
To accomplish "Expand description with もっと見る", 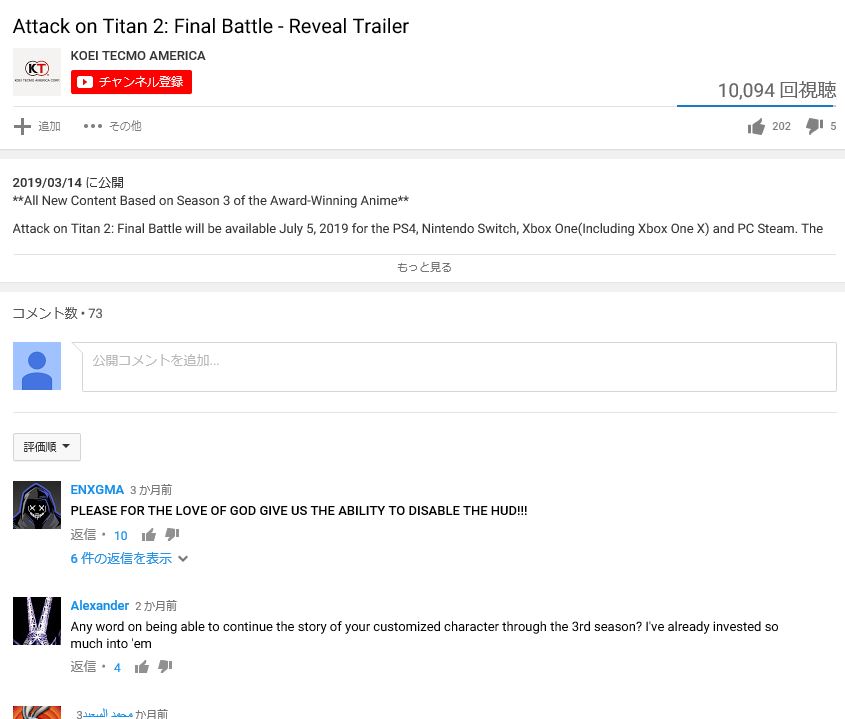I will (424, 267).
